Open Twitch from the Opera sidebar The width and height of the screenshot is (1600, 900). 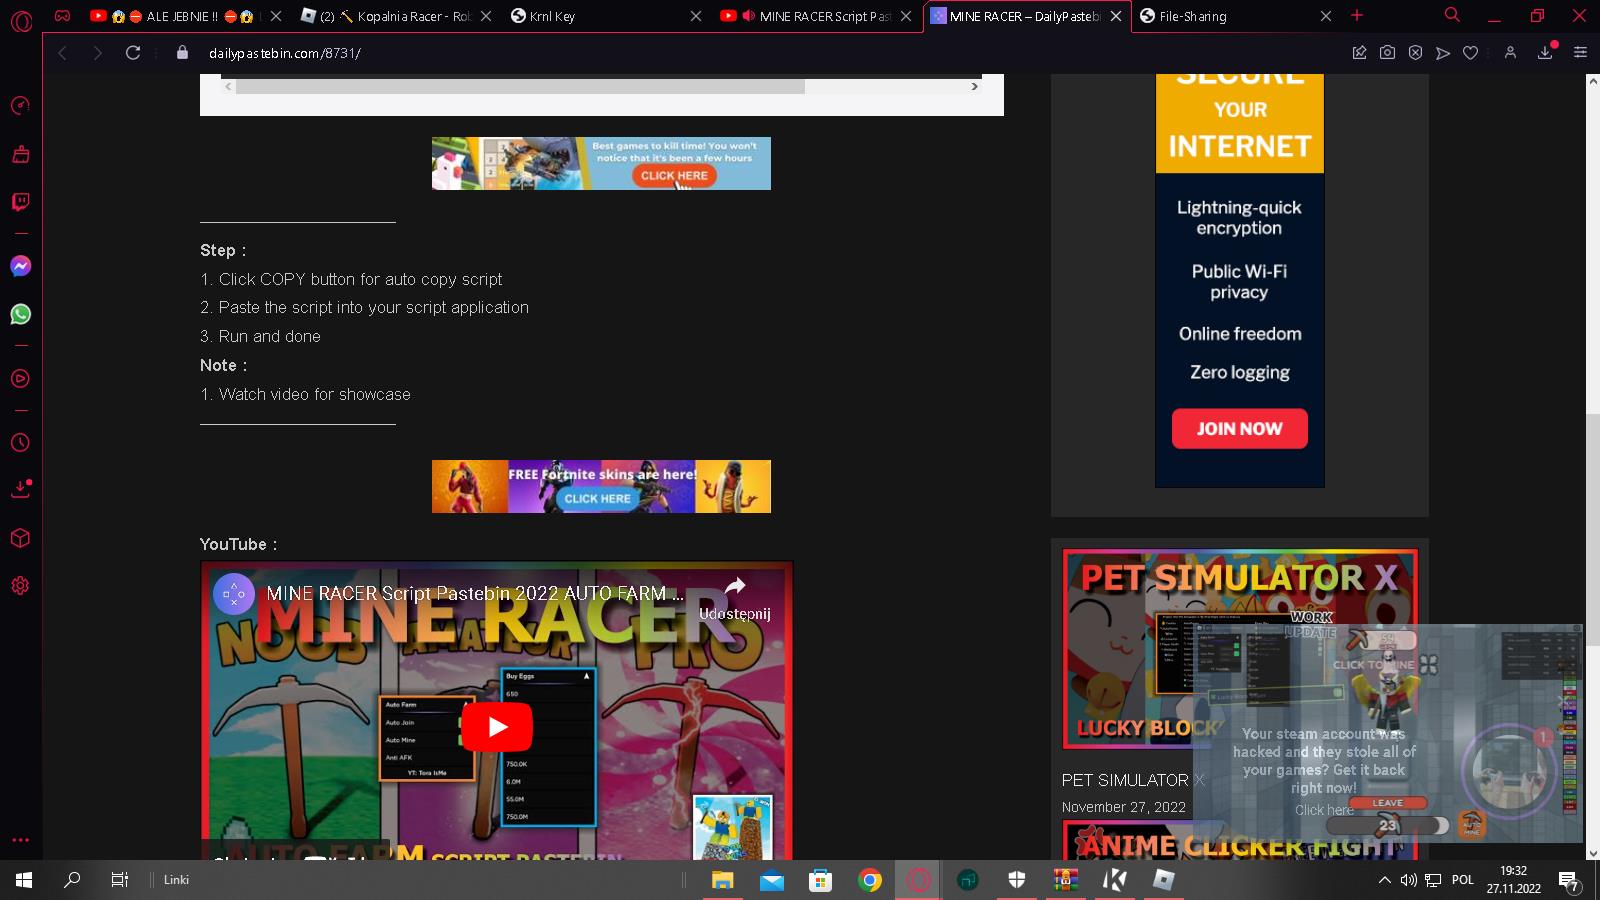[20, 202]
